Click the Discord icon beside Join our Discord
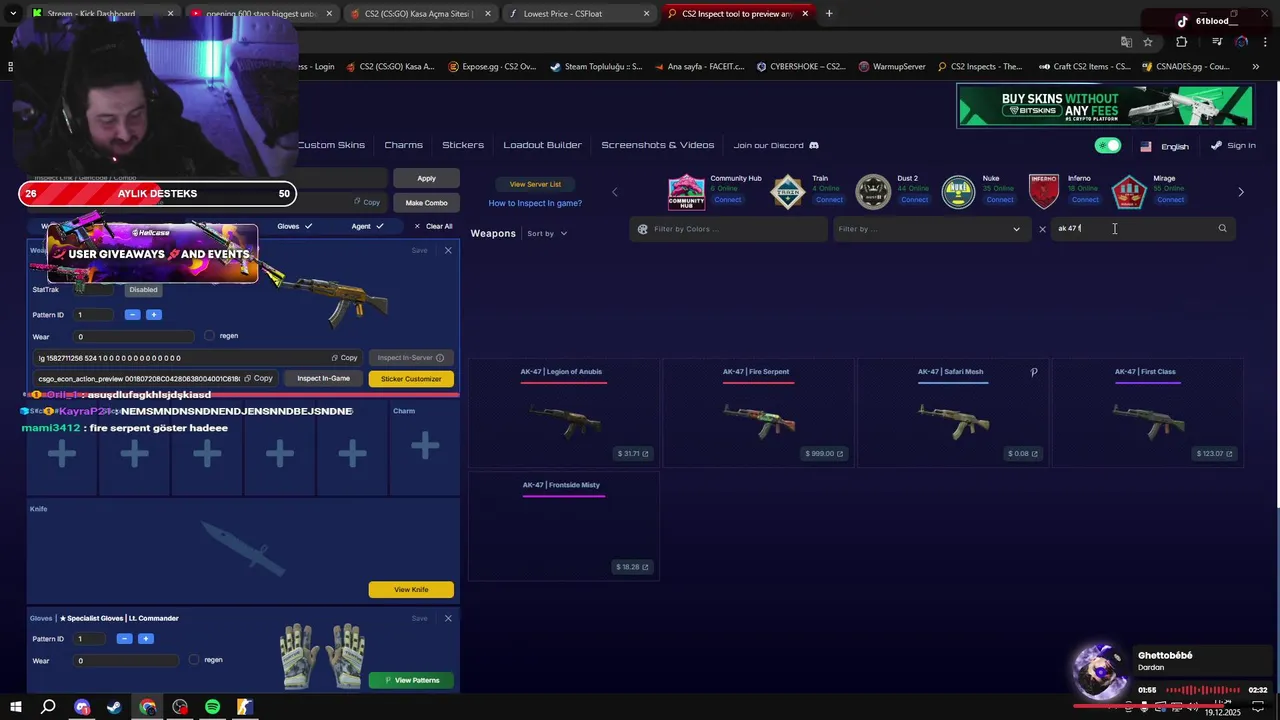 [x=814, y=146]
